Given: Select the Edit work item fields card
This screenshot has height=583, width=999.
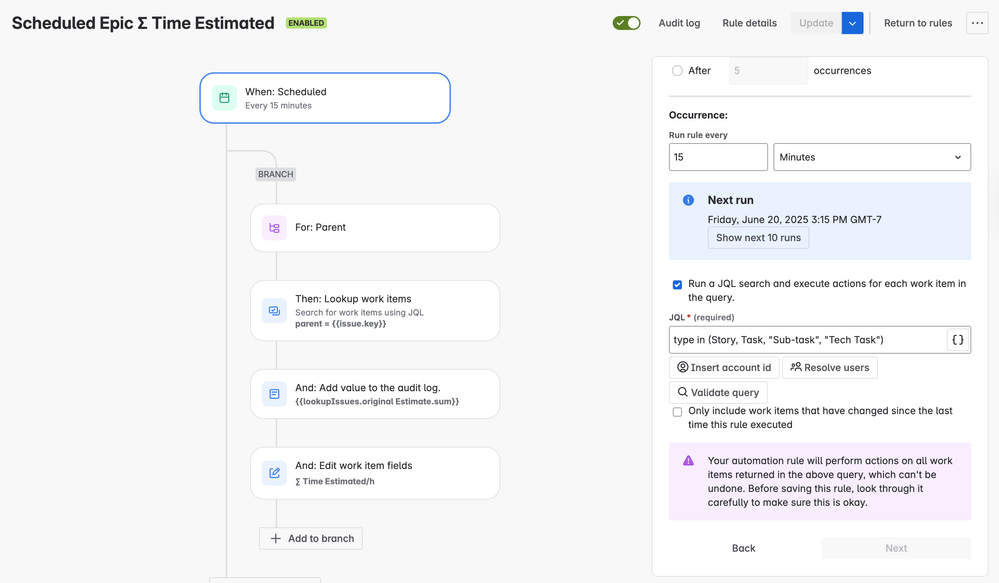Looking at the screenshot, I should click(x=375, y=473).
